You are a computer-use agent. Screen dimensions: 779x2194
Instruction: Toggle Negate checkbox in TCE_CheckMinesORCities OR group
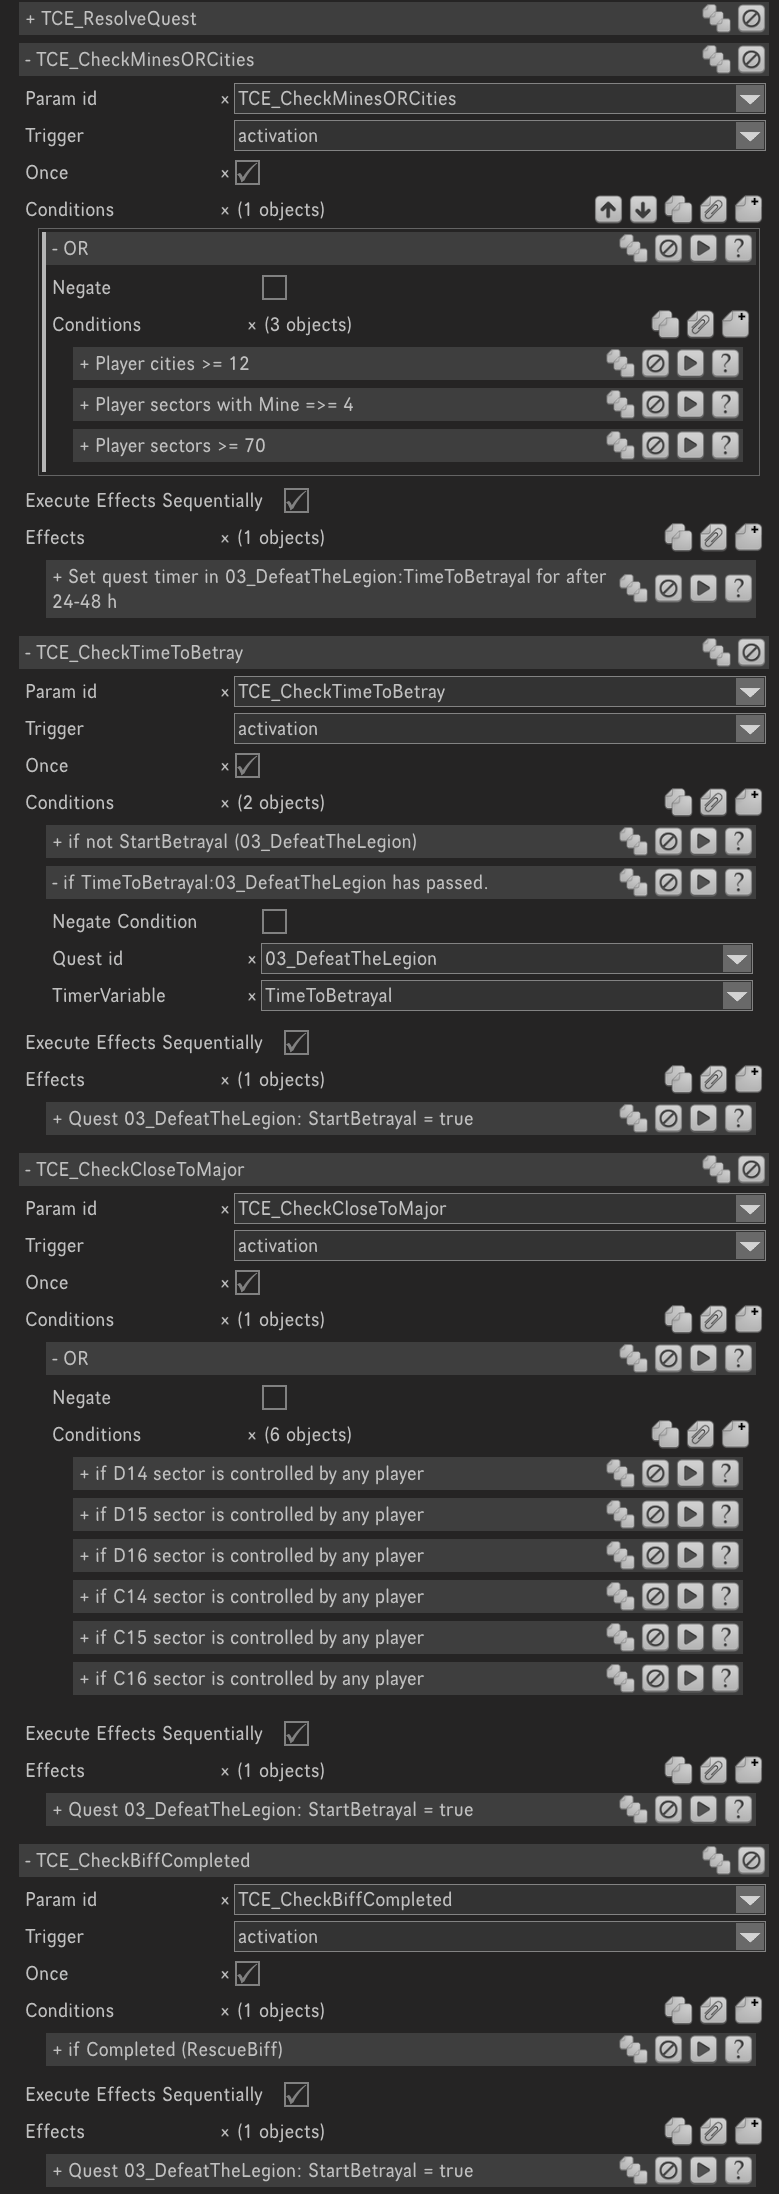coord(274,288)
